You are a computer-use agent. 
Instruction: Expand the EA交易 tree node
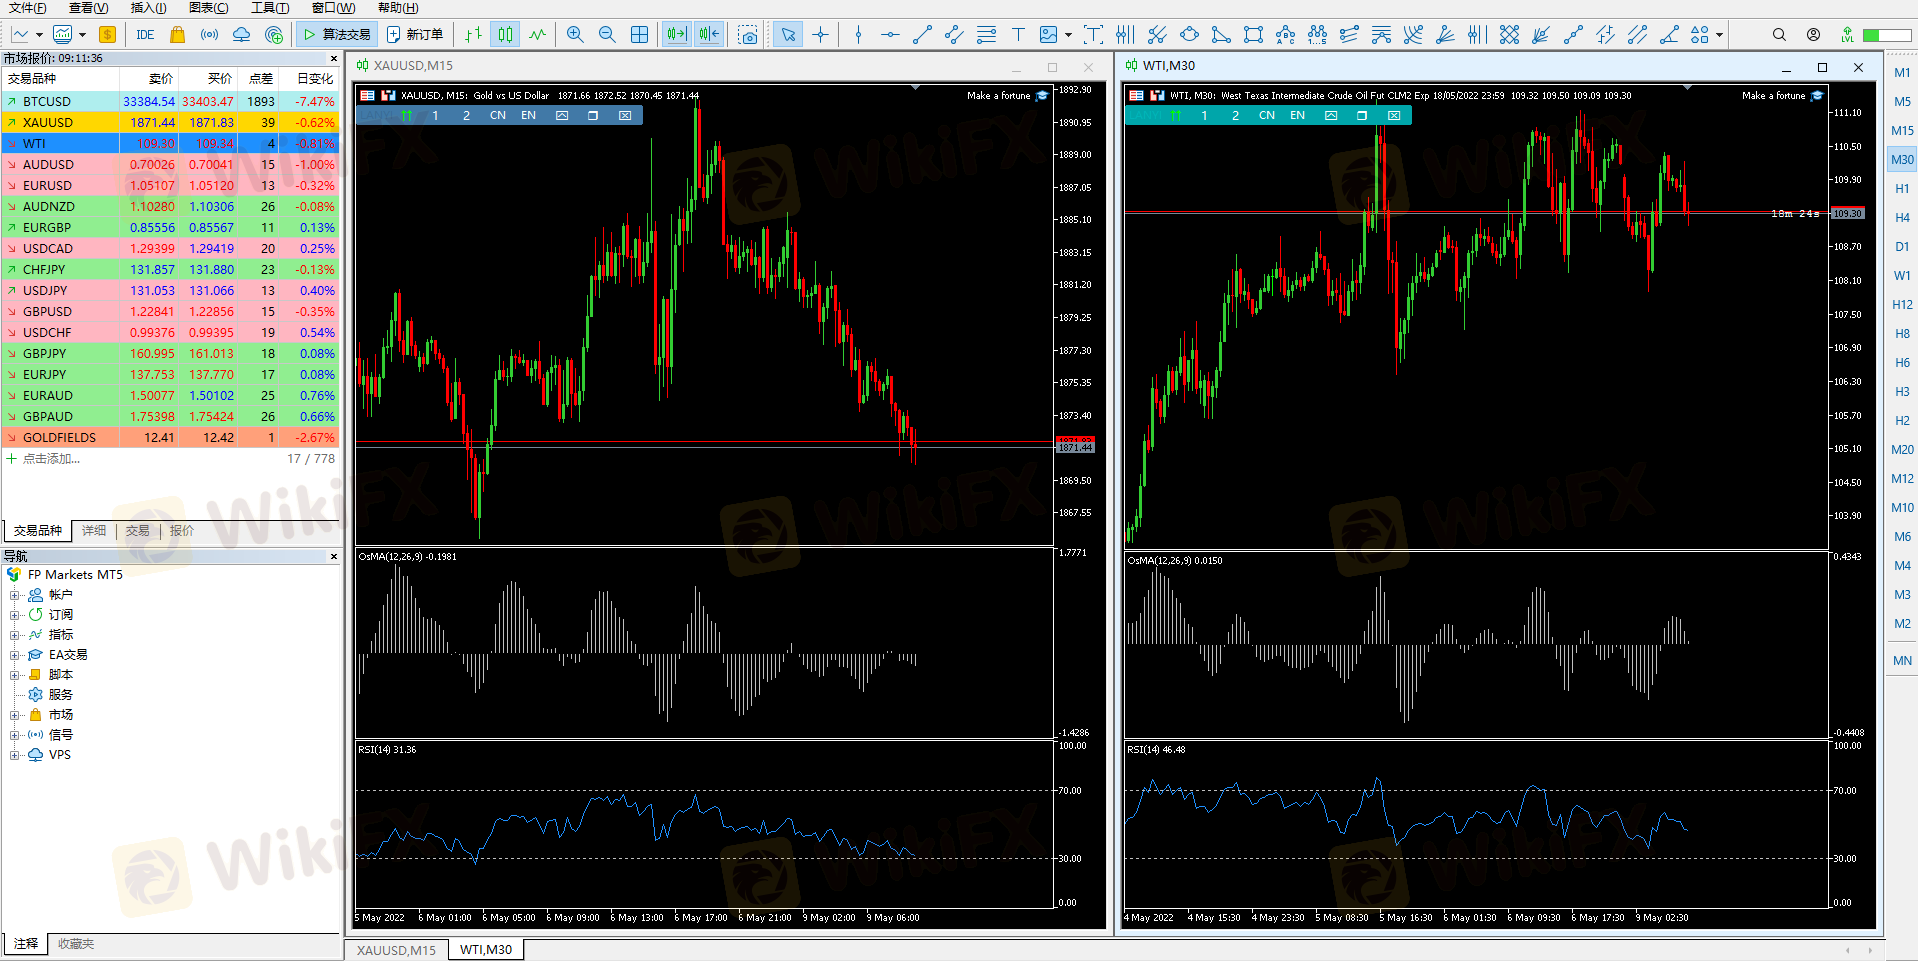[x=15, y=655]
